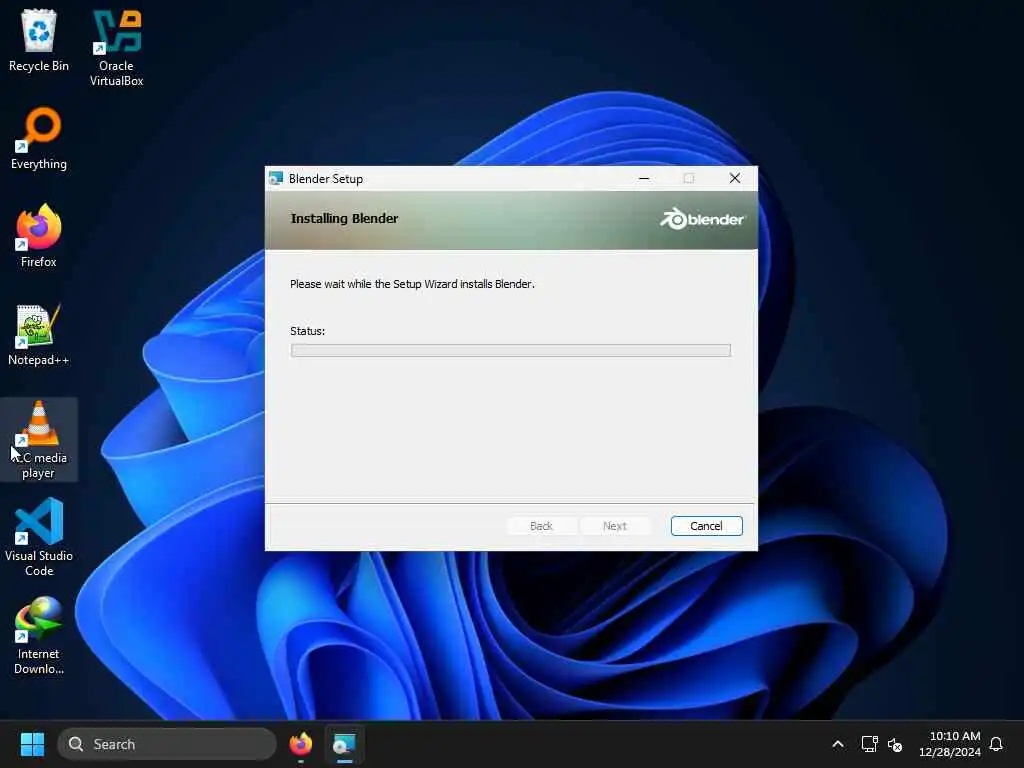Click the Blender logo in setup header
The height and width of the screenshot is (768, 1024).
pos(702,219)
